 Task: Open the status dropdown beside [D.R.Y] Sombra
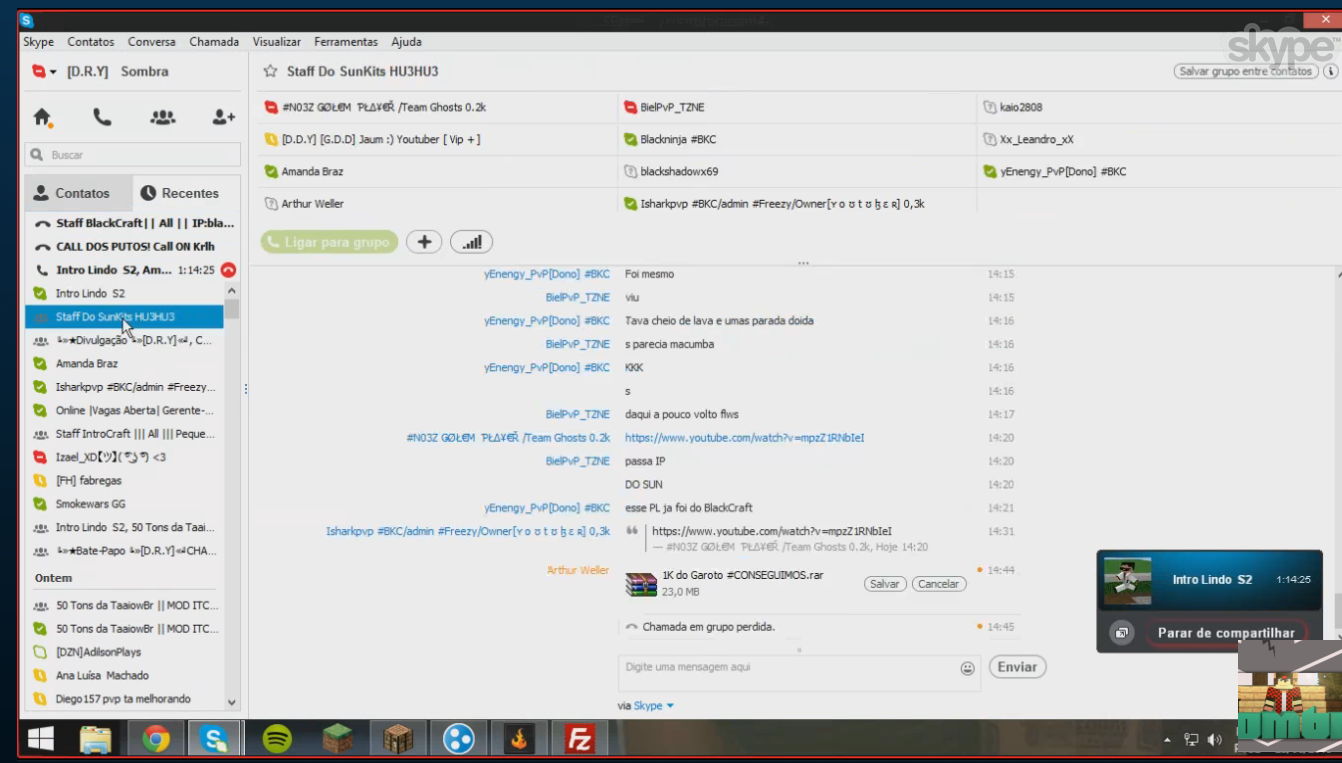53,72
